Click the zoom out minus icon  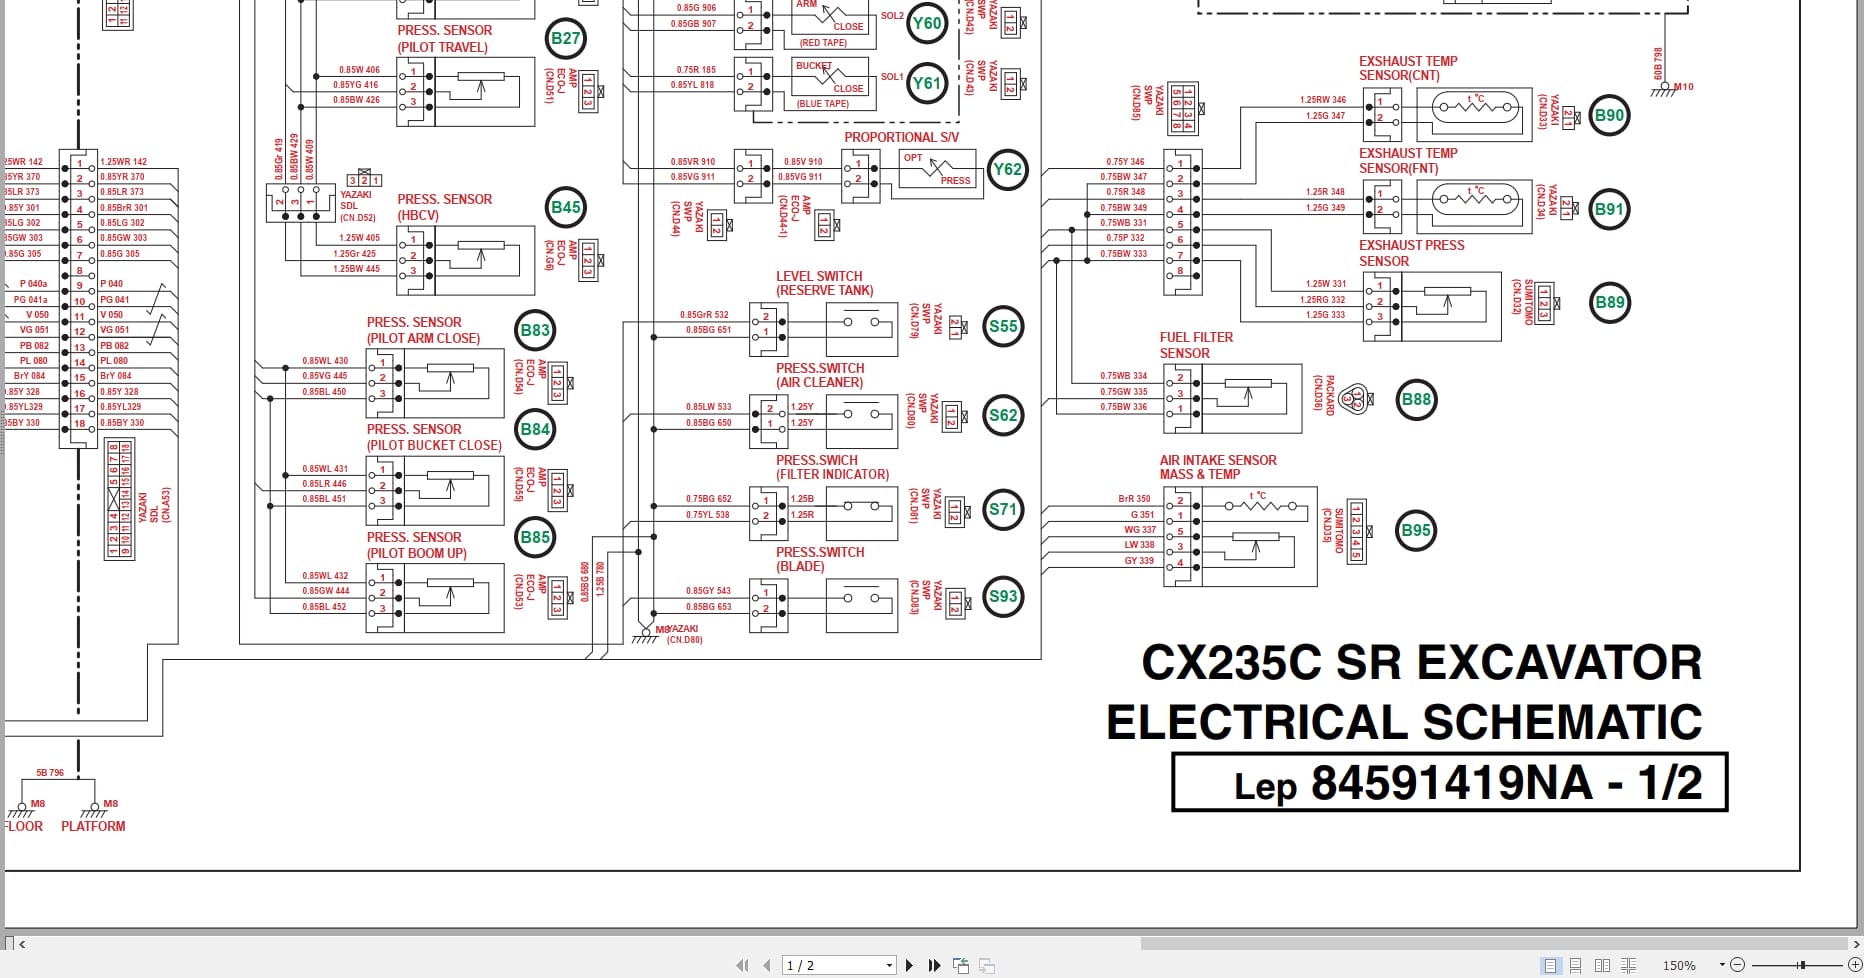pyautogui.click(x=1737, y=964)
